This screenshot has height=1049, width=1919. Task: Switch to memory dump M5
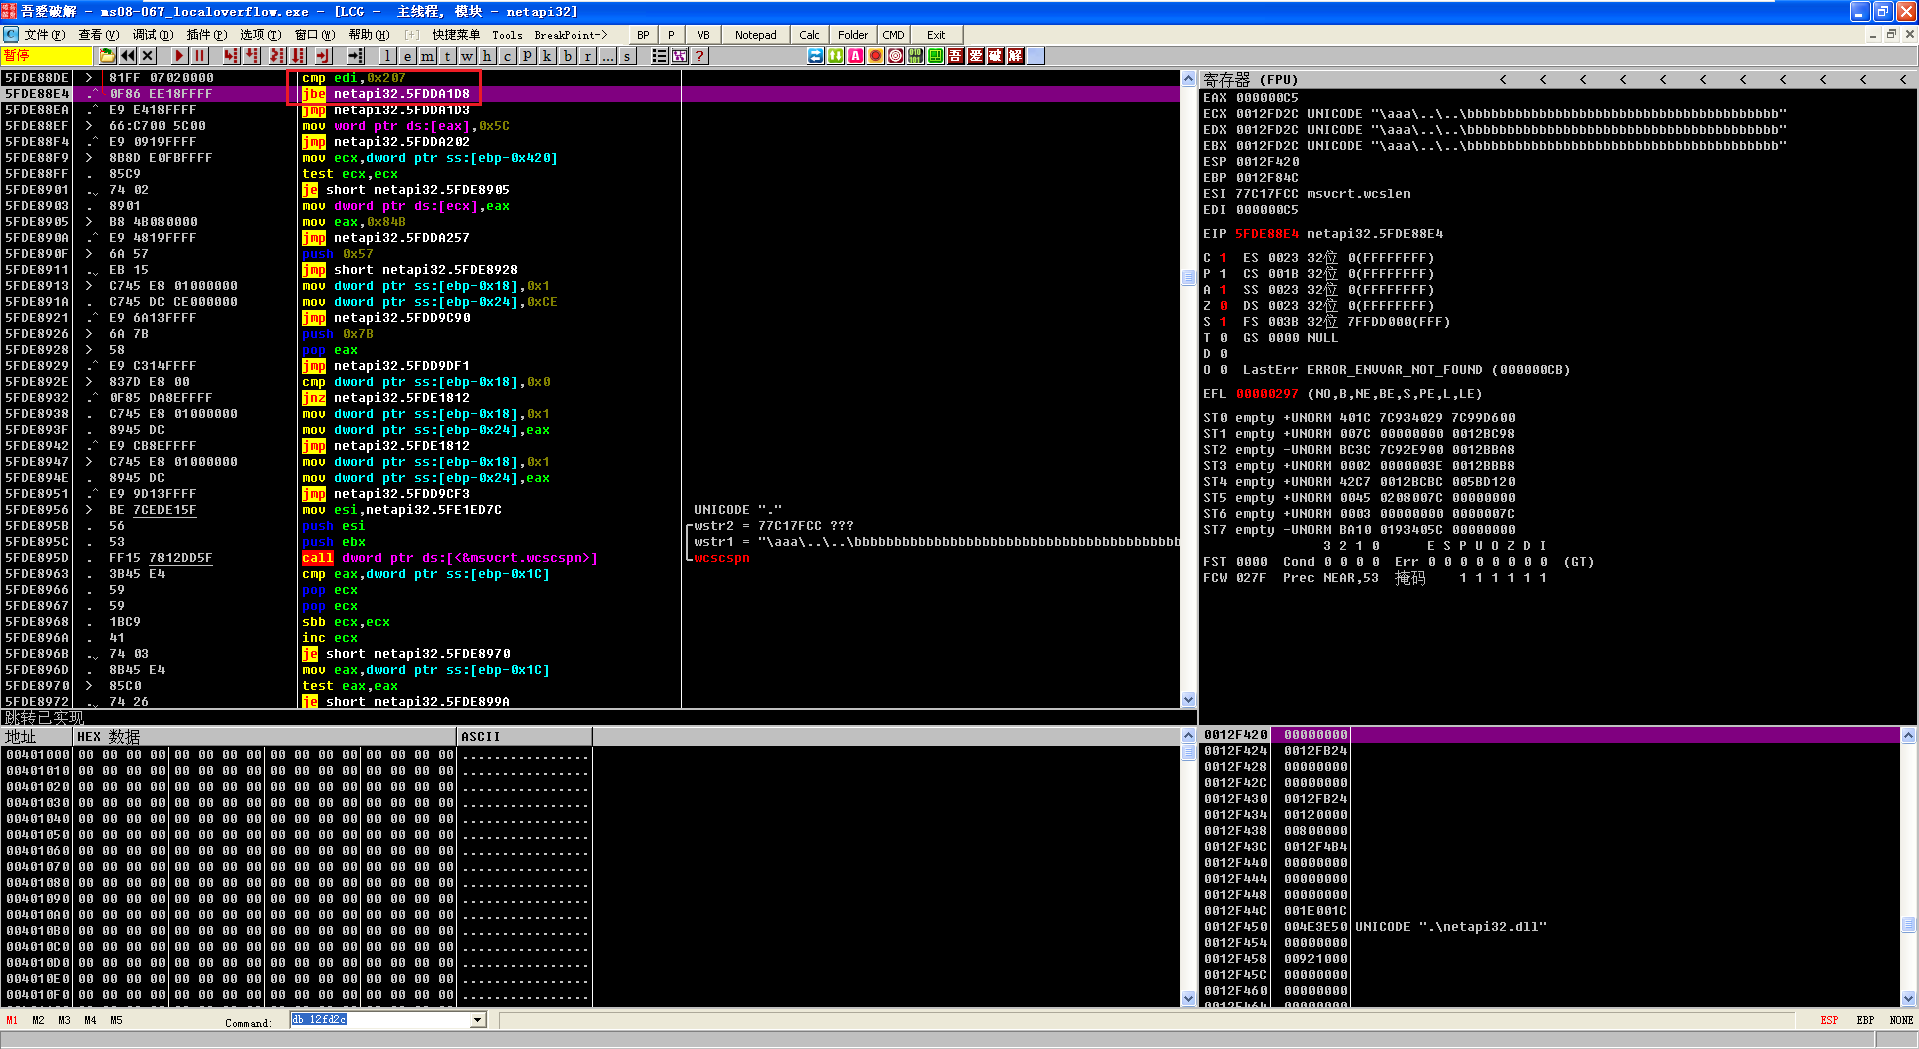point(116,1020)
